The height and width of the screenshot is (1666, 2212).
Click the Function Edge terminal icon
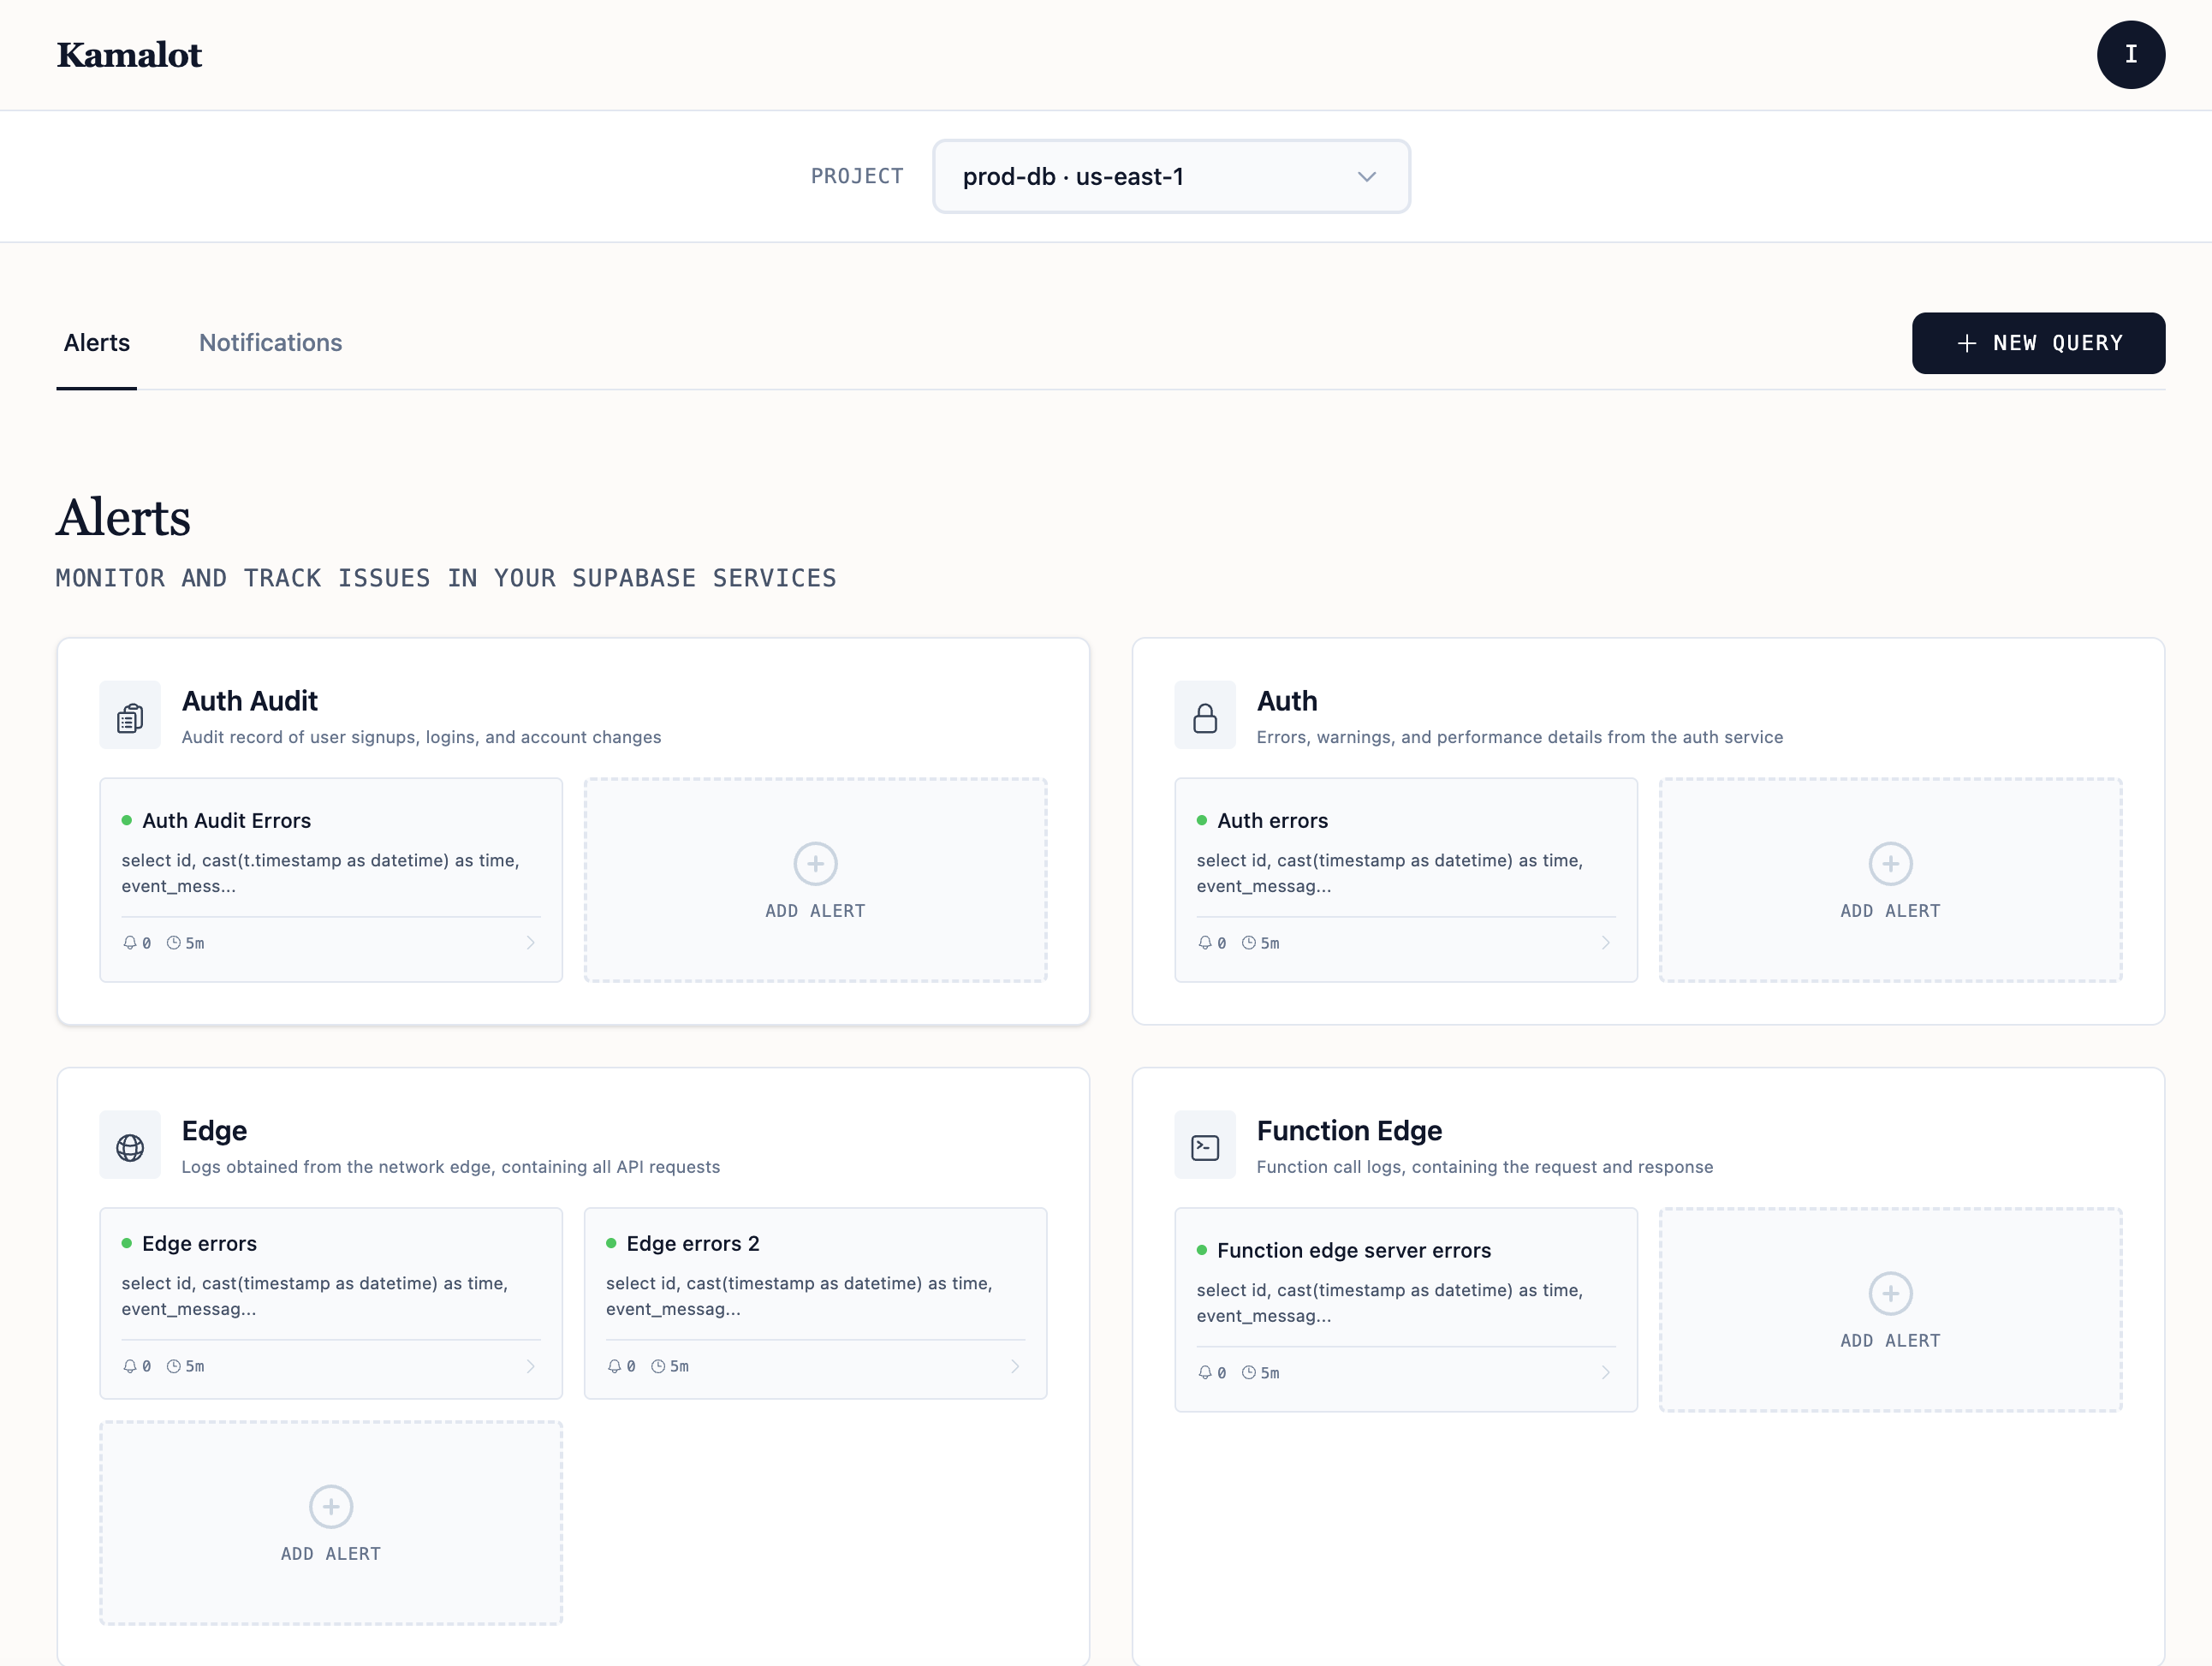1205,1146
